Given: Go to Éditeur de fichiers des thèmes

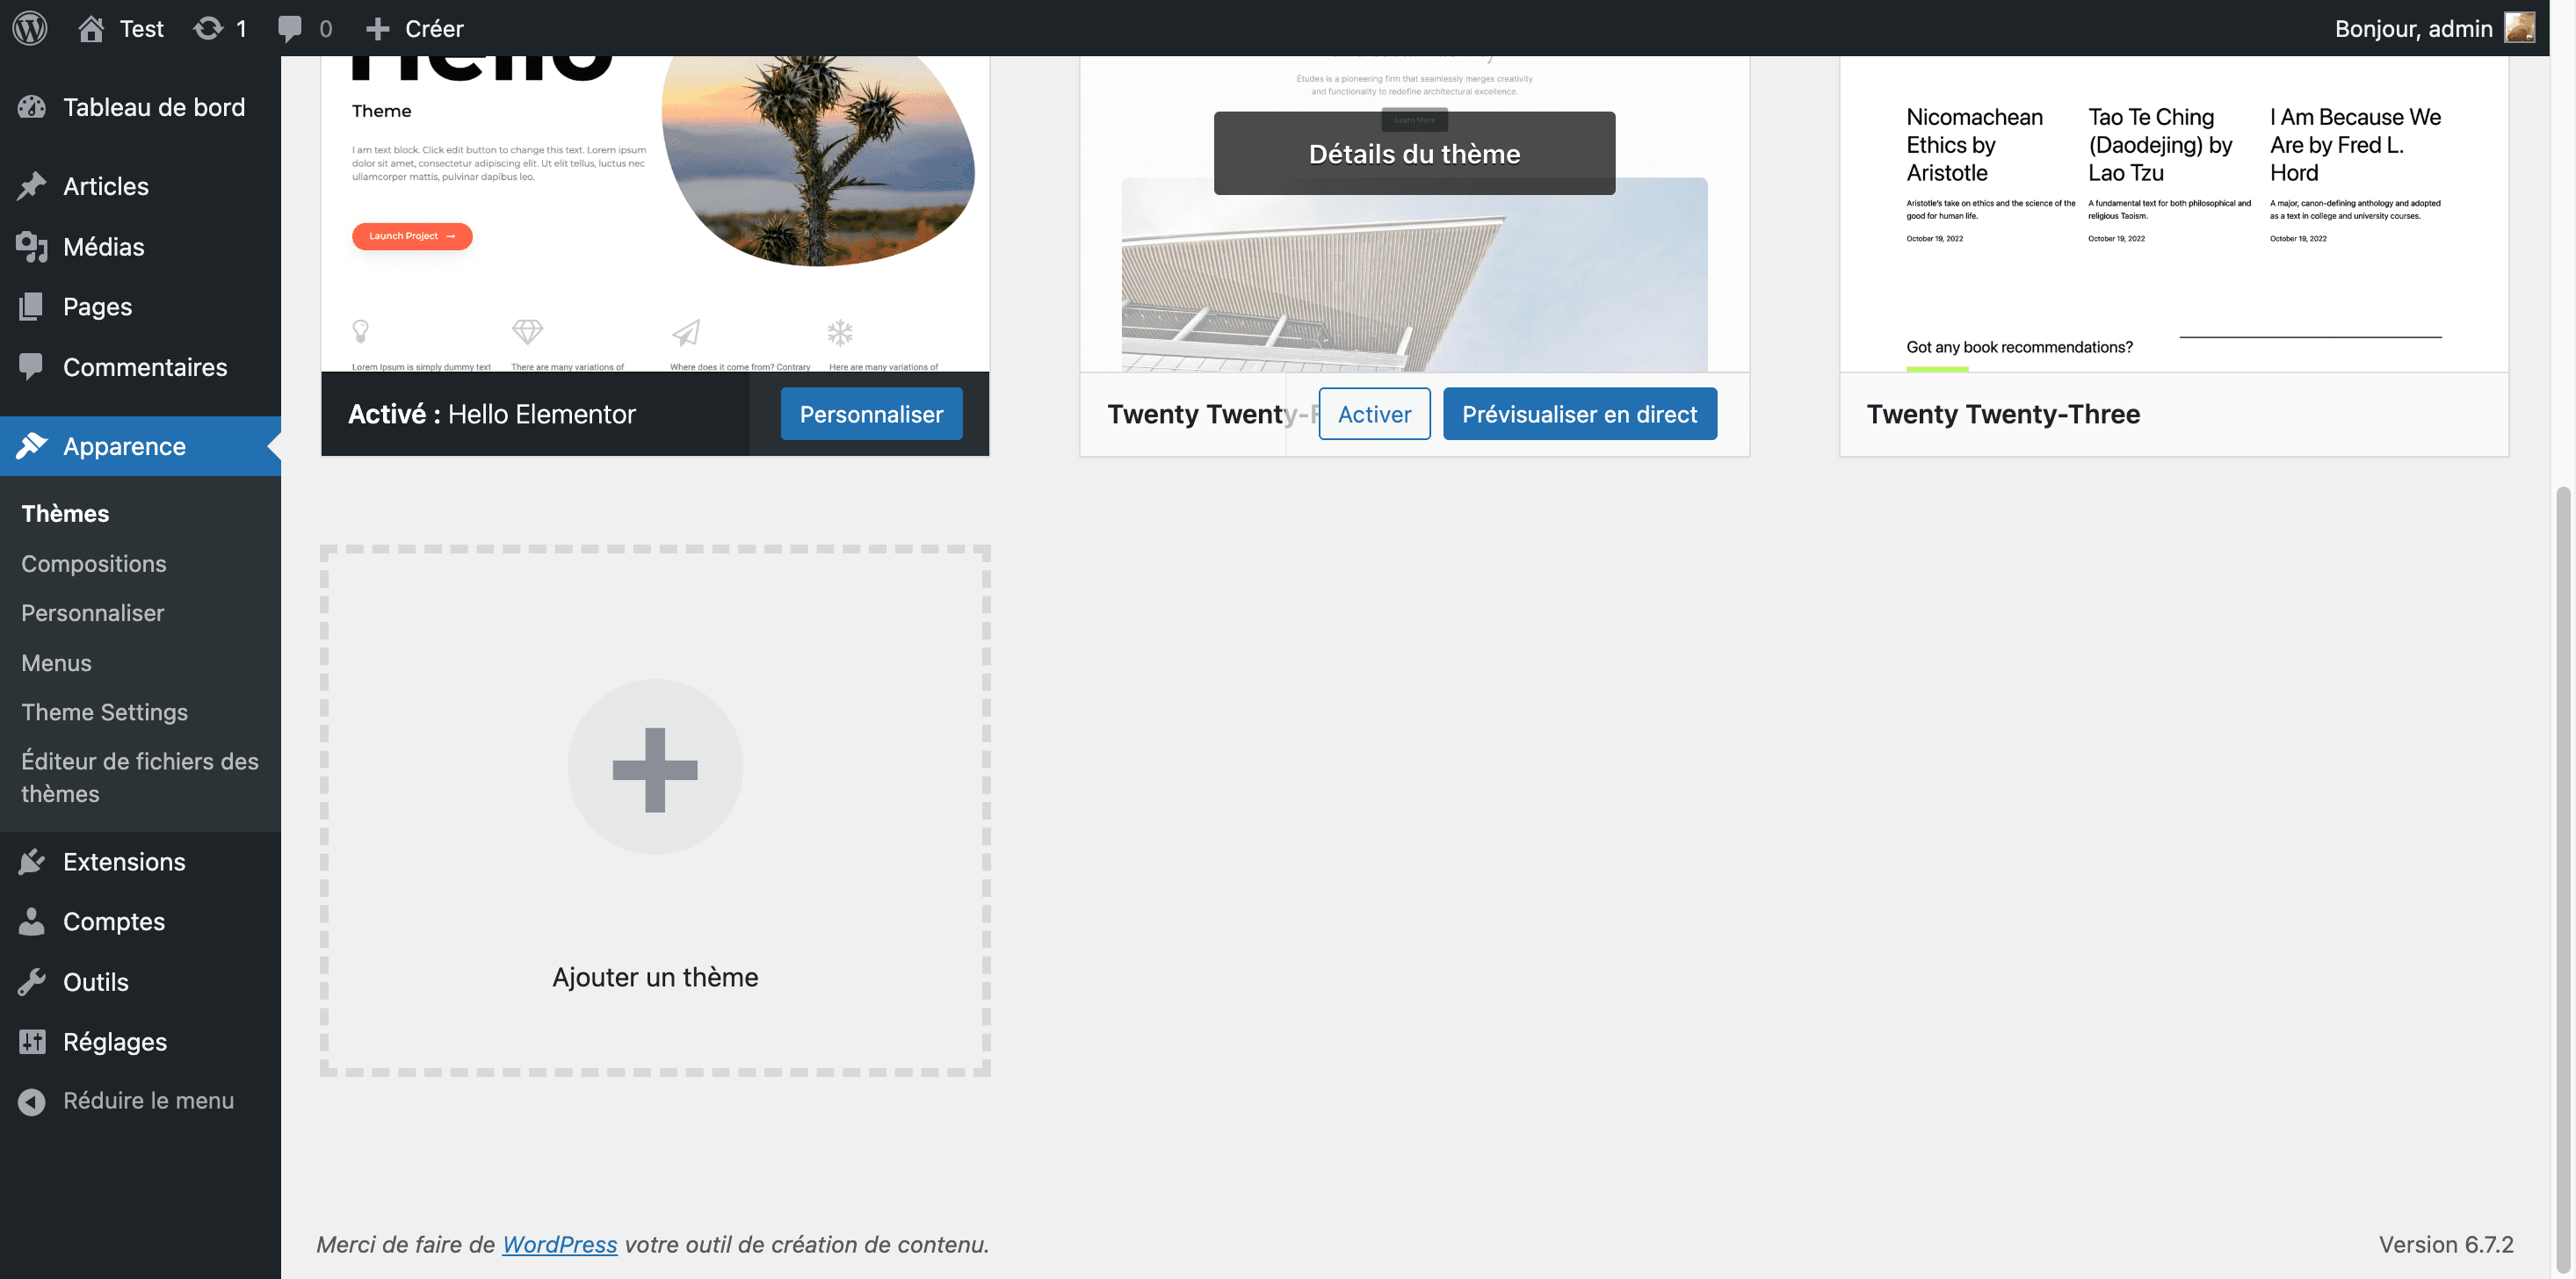Looking at the screenshot, I should coord(140,777).
